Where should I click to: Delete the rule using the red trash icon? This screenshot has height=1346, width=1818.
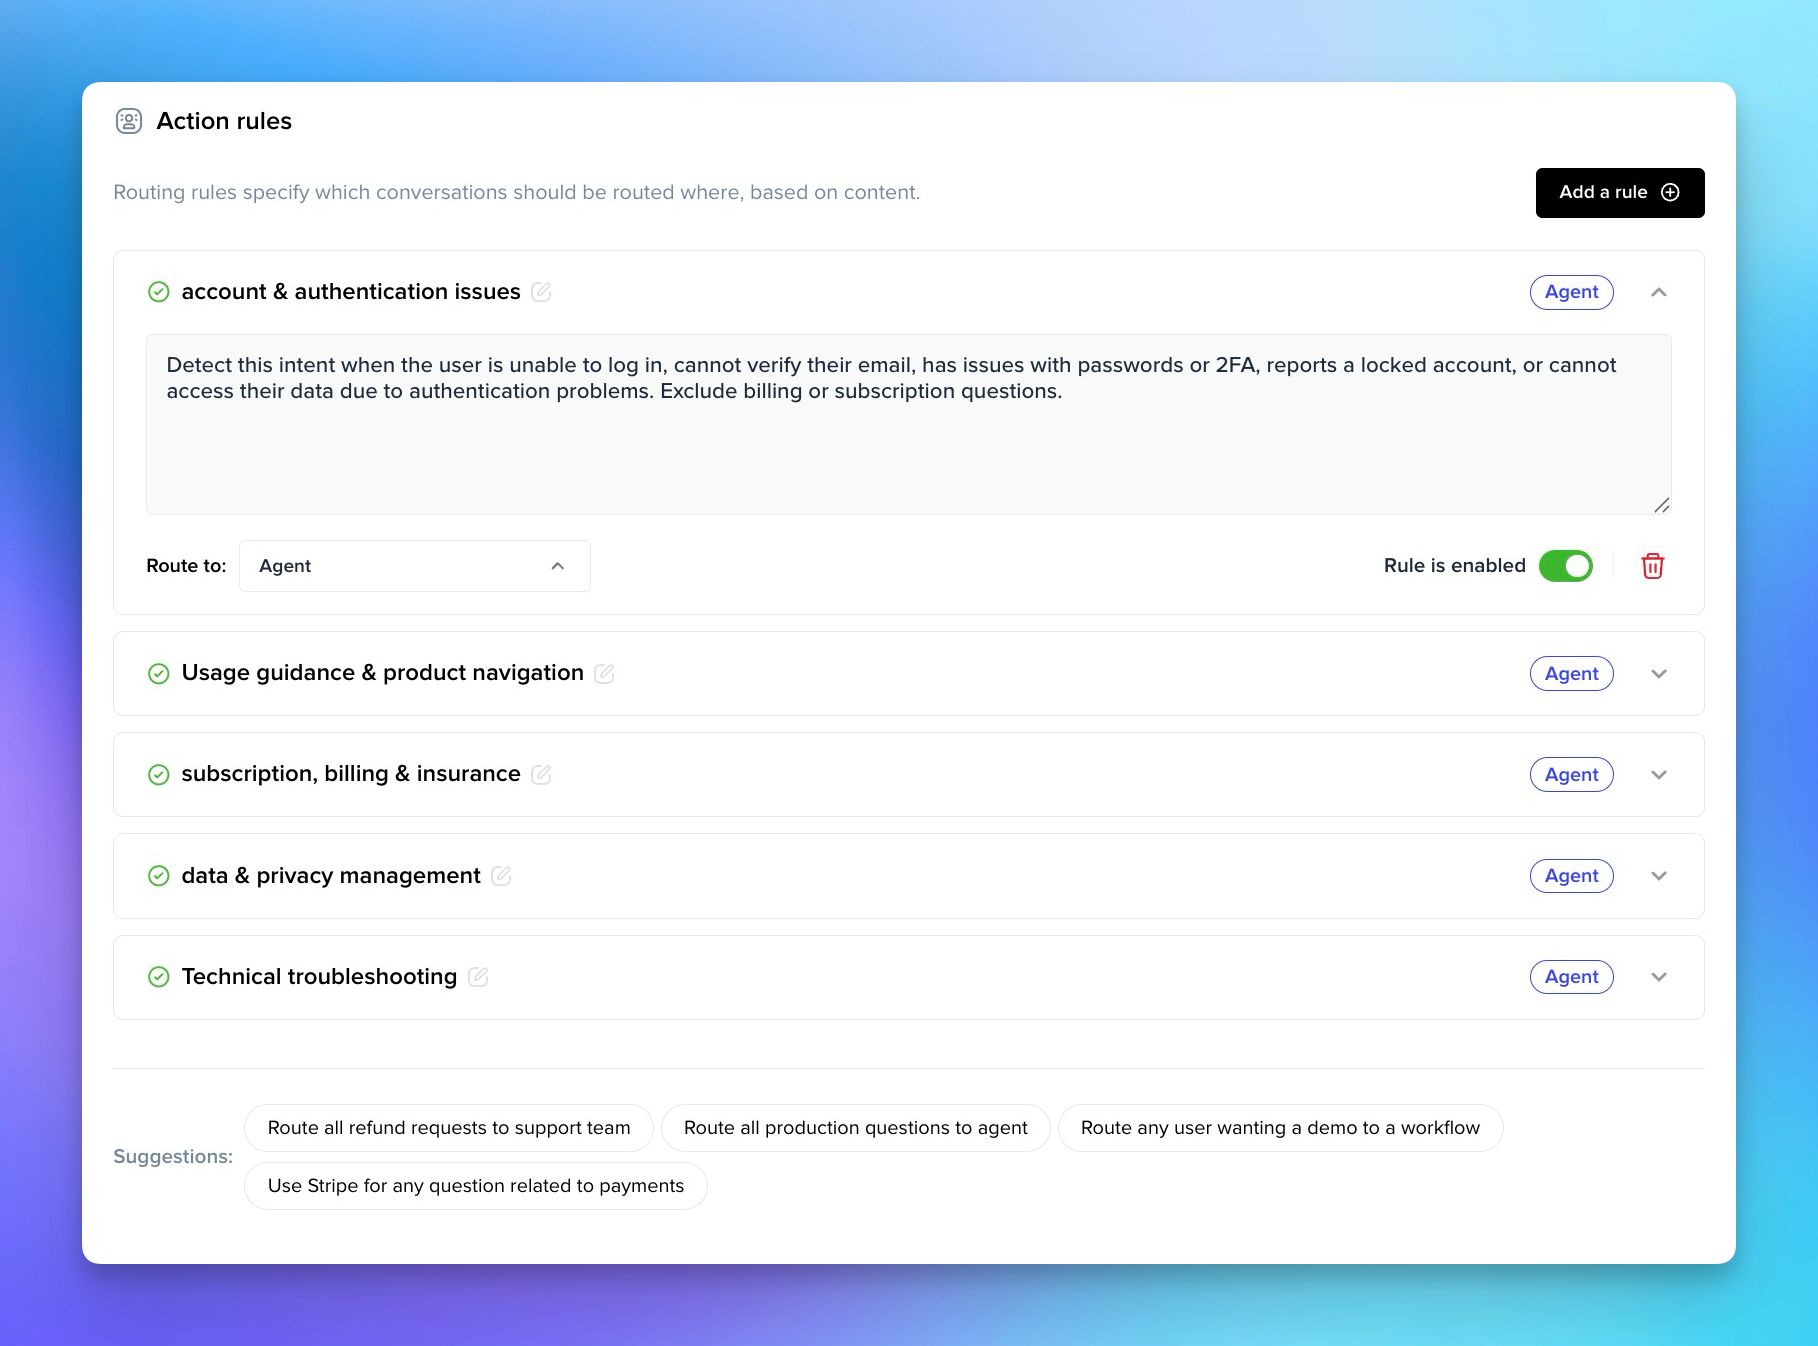coord(1652,566)
